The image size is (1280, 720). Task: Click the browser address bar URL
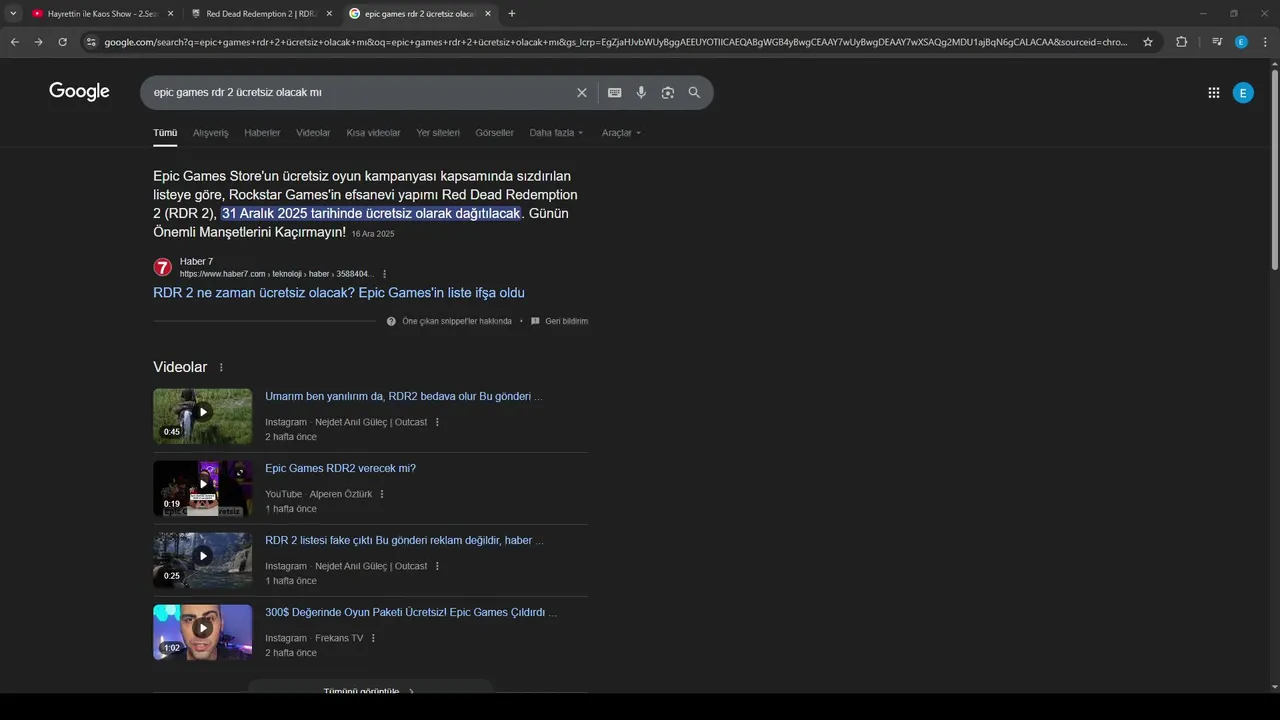coord(615,42)
